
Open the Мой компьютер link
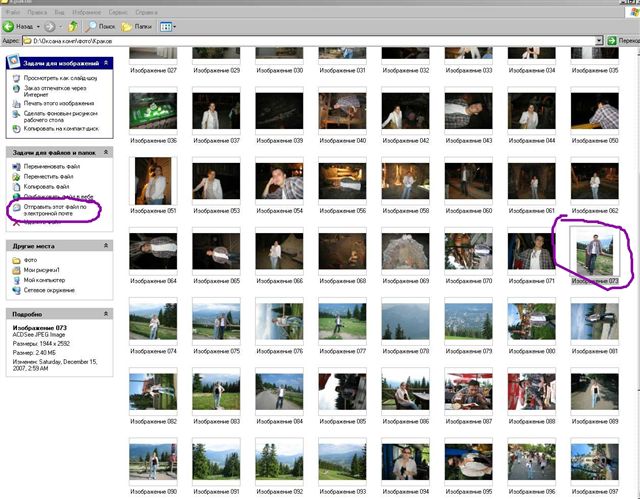pyautogui.click(x=44, y=280)
